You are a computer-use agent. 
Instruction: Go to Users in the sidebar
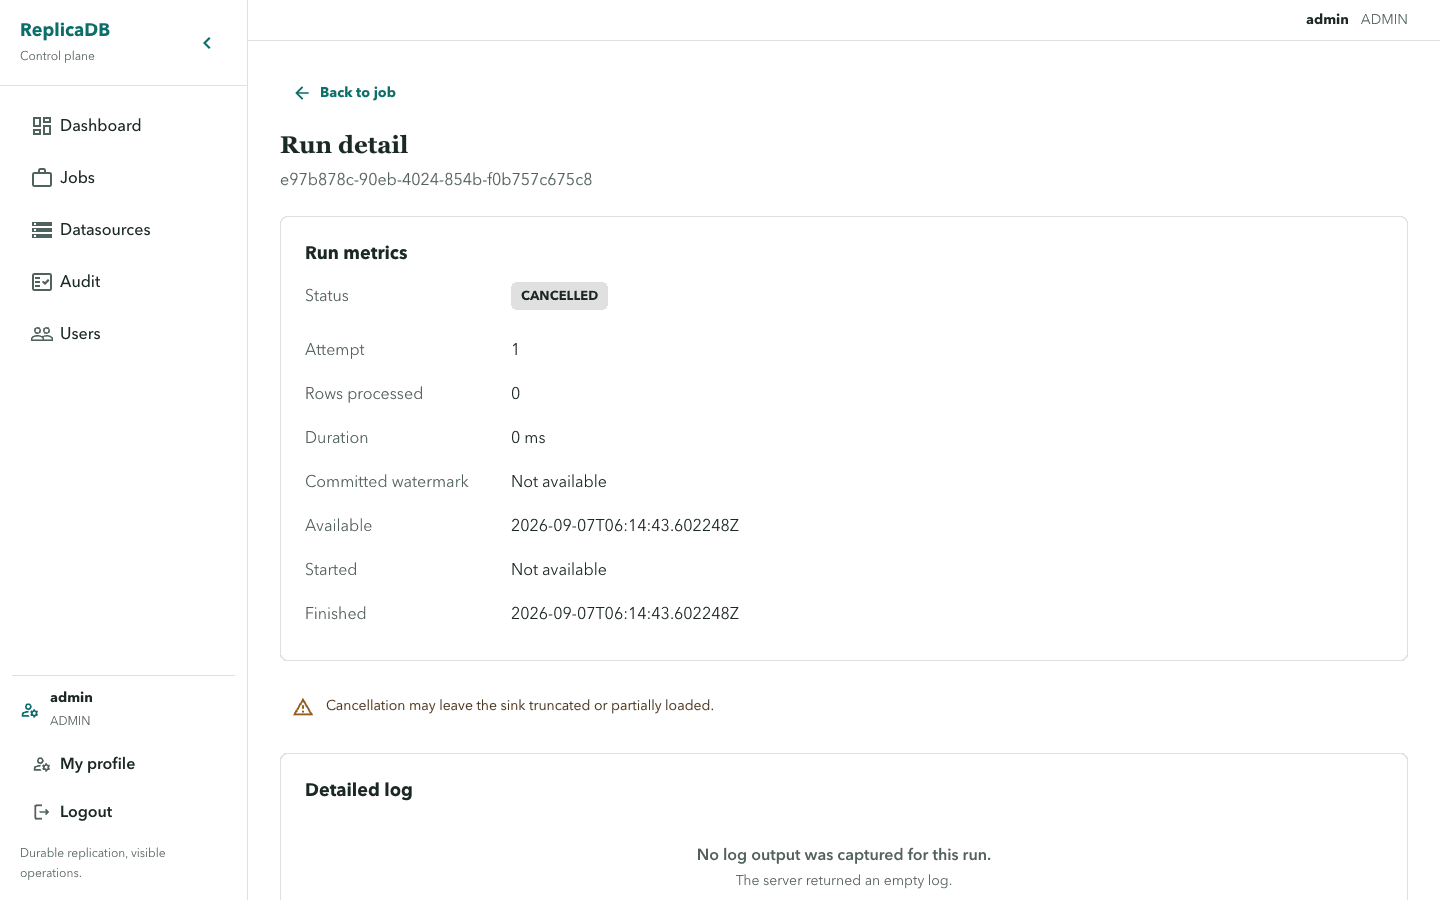(x=80, y=334)
